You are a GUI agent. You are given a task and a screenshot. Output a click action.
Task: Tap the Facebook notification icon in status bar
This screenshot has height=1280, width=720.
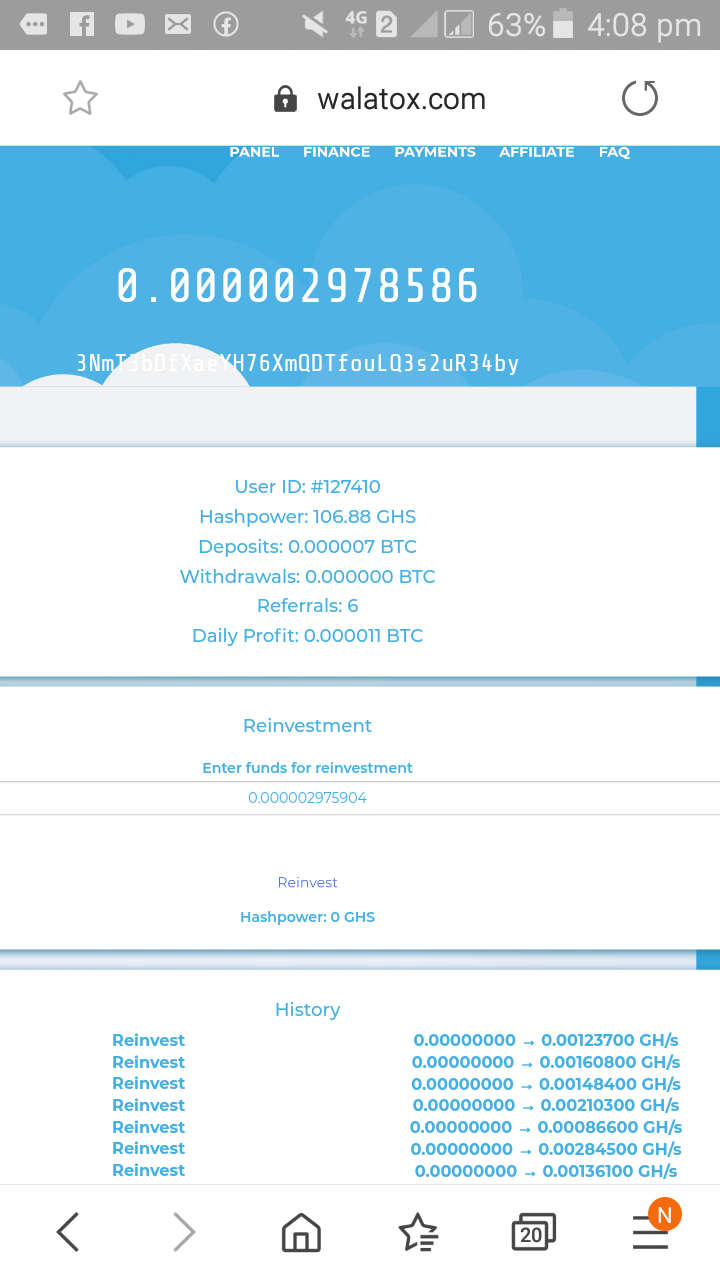click(82, 24)
